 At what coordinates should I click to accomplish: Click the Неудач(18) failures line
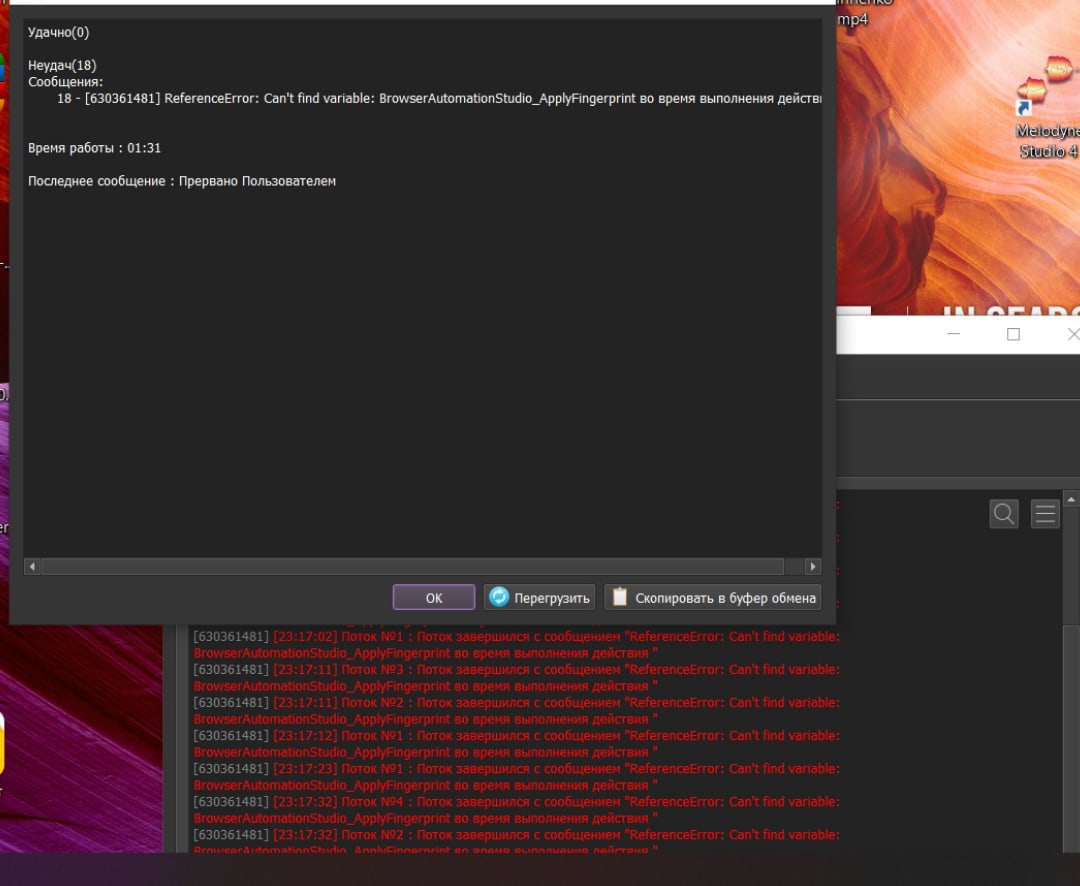pos(62,65)
